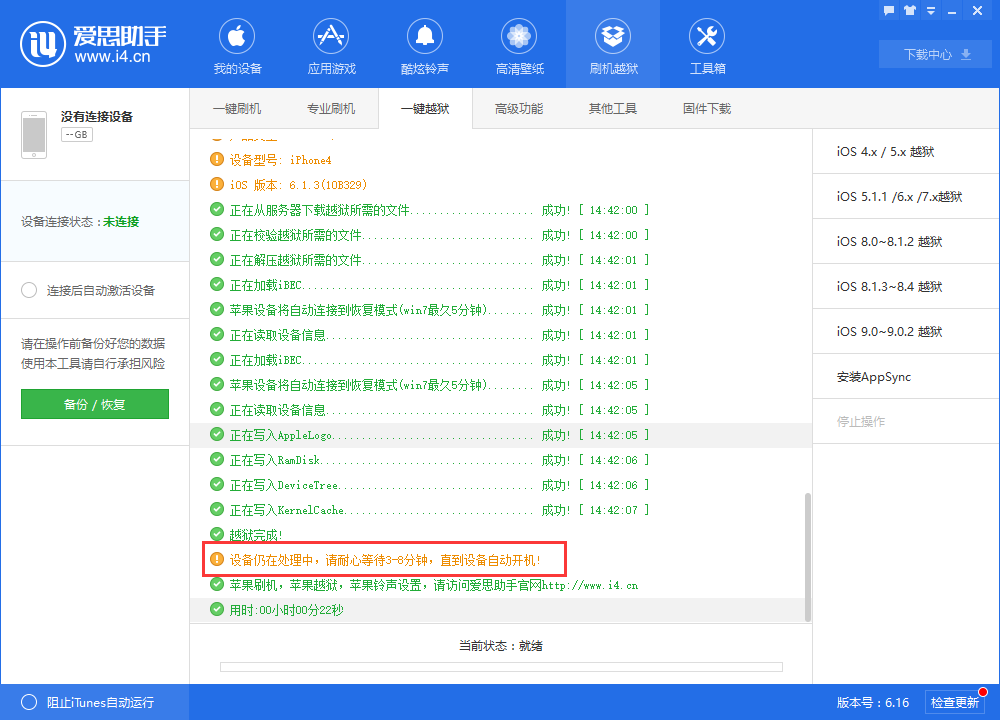Click the --GB storage badge
Screen dimensions: 1000x720
(x=77, y=135)
